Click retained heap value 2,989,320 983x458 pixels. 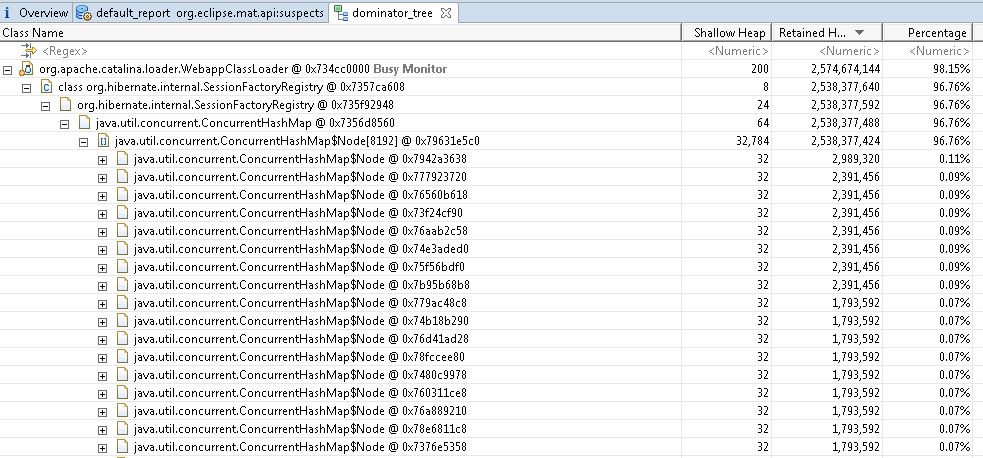(856, 160)
